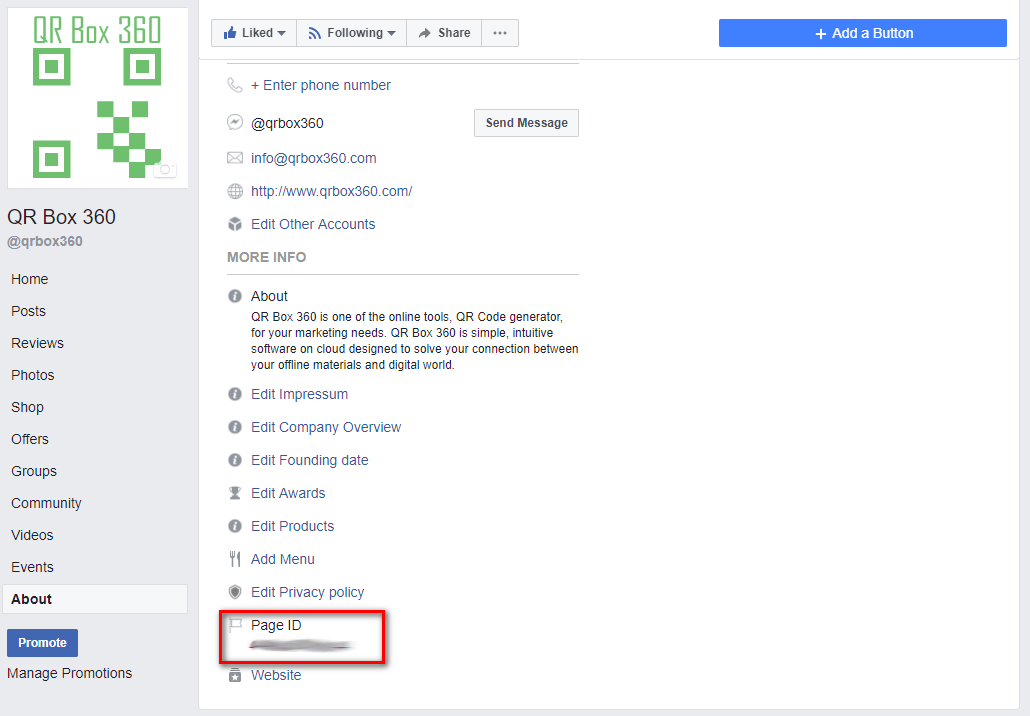Click Add a Button
Image resolution: width=1030 pixels, height=716 pixels.
tap(862, 33)
